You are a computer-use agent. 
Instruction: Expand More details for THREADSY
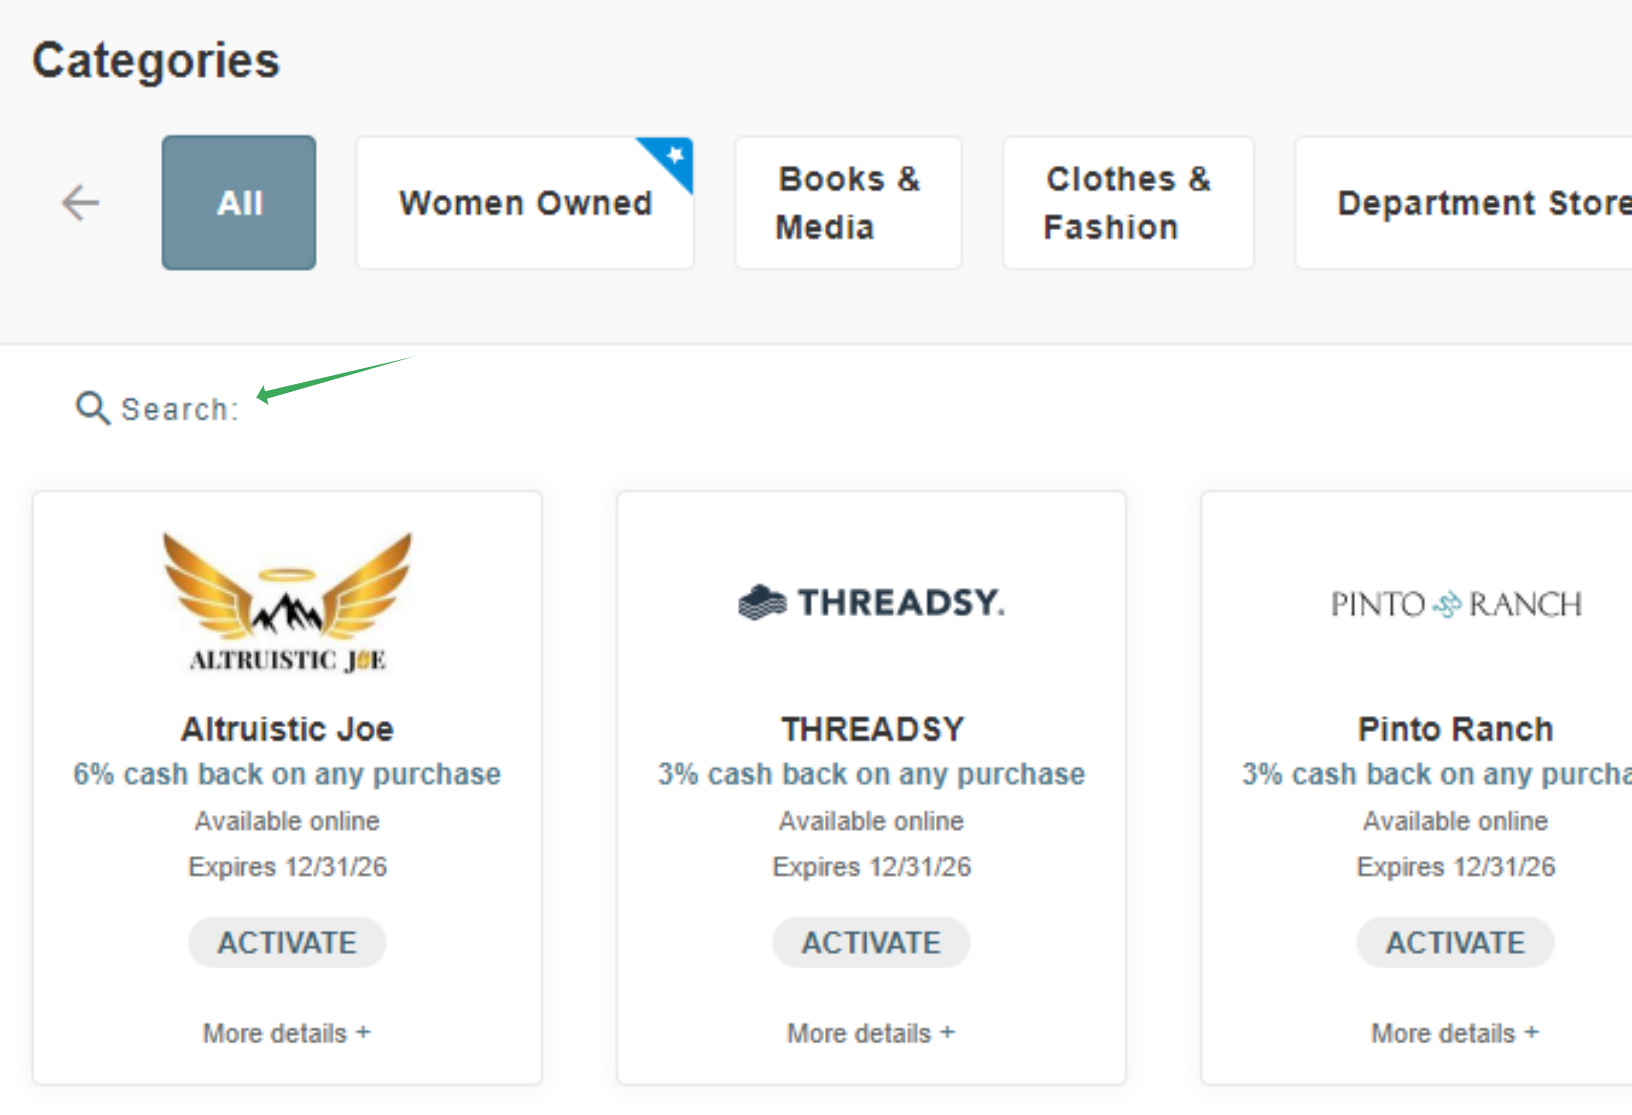tap(871, 1033)
